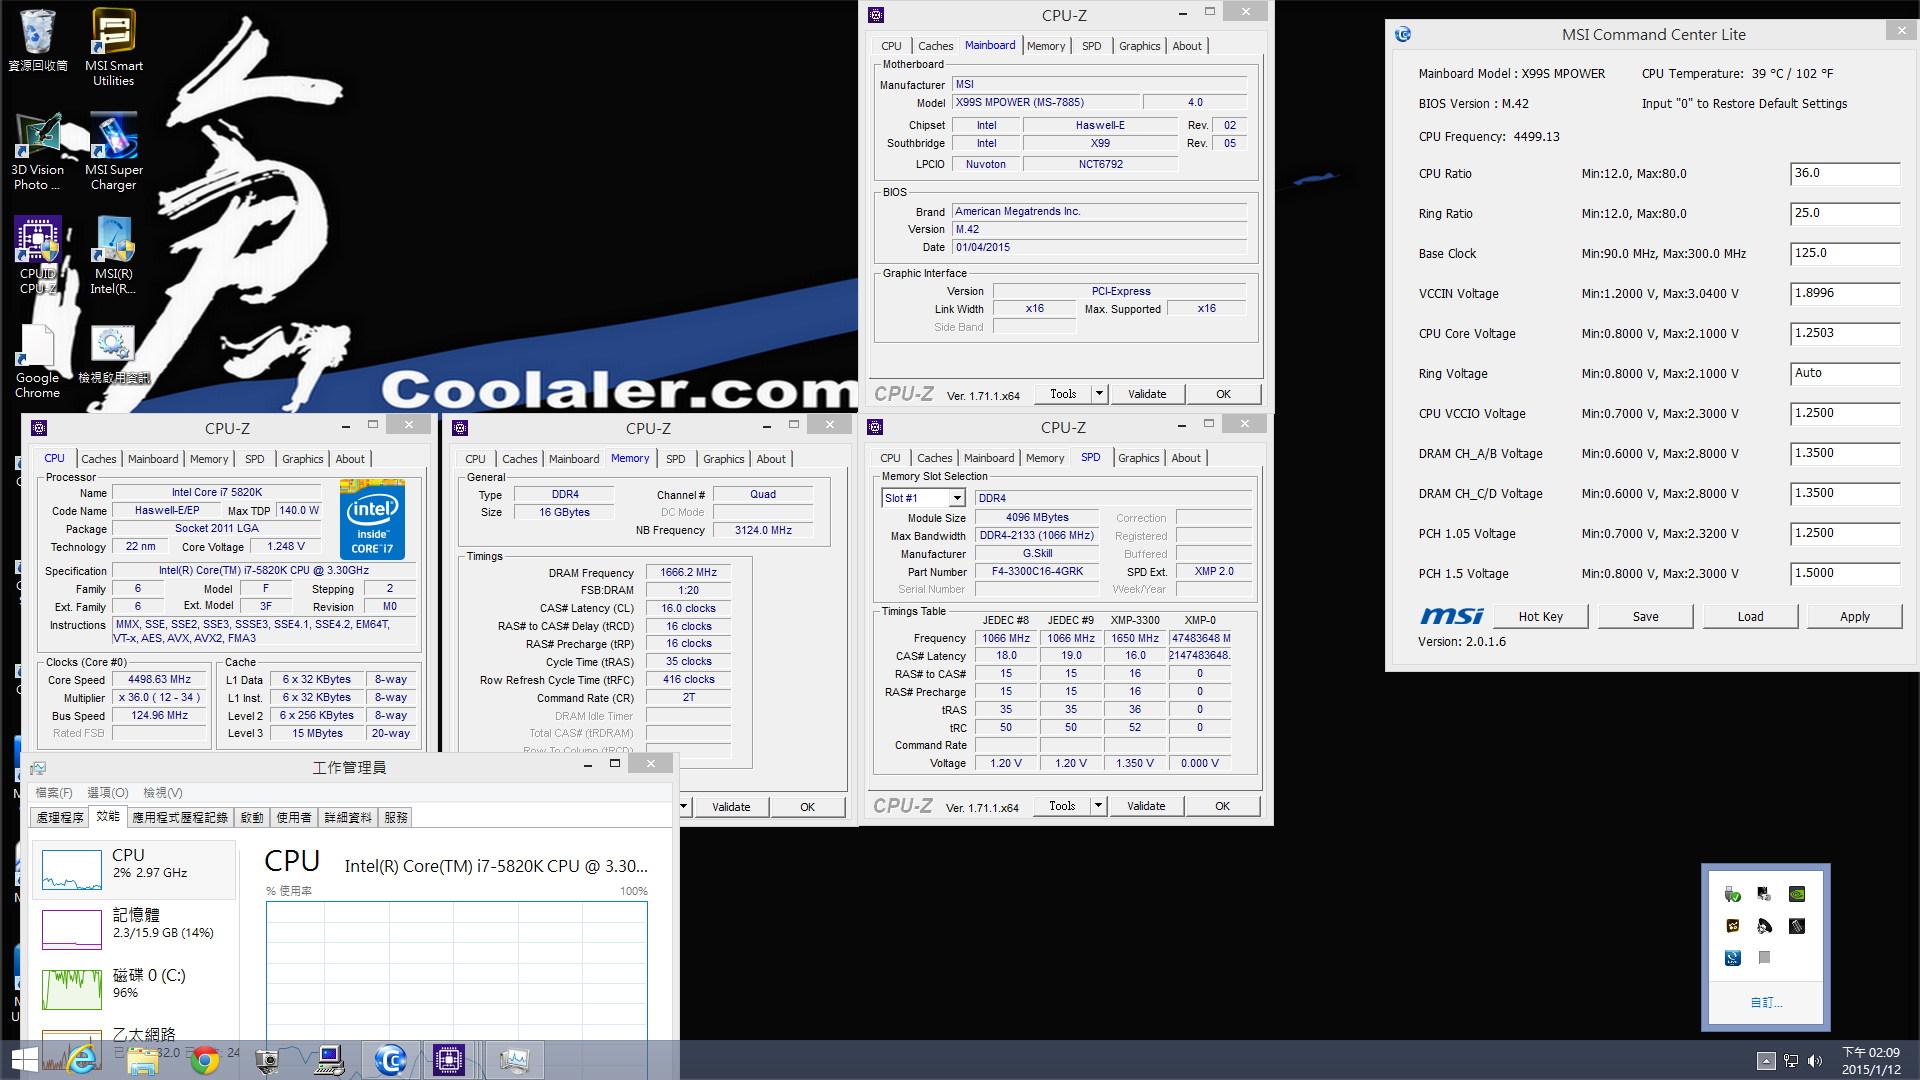The image size is (1920, 1080).
Task: Click the Ring Voltage field showing Auto
Action: point(1844,373)
